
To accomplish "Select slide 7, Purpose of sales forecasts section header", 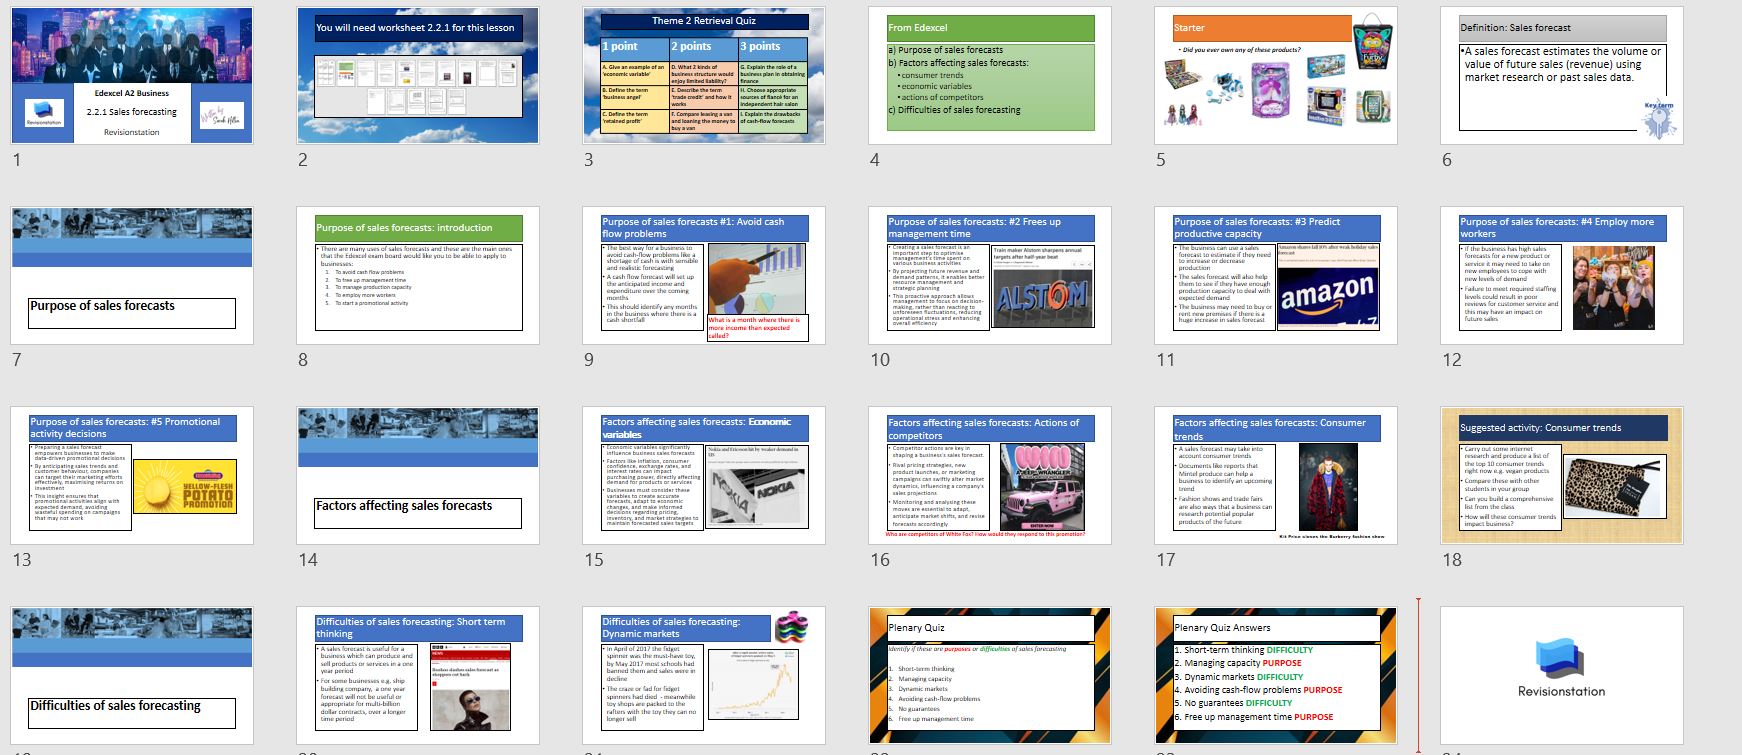I will [x=132, y=276].
